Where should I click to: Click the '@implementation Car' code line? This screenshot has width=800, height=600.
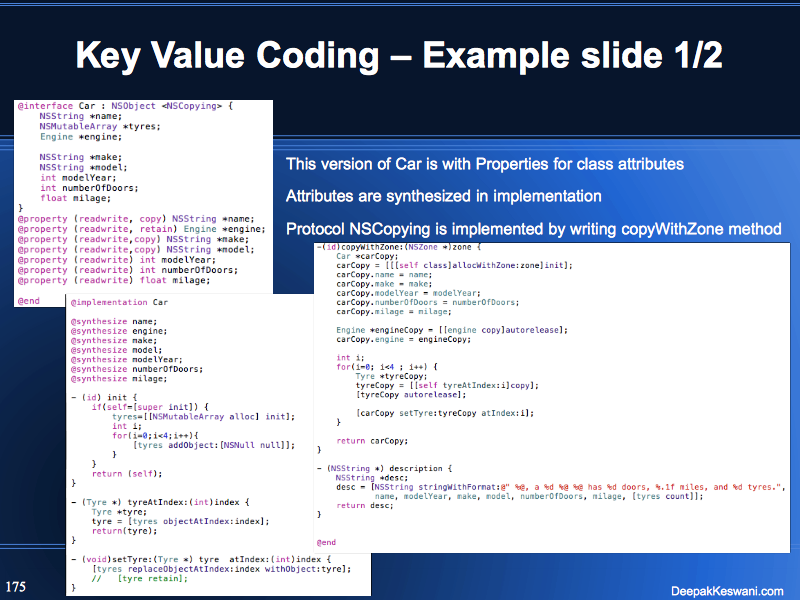click(119, 301)
